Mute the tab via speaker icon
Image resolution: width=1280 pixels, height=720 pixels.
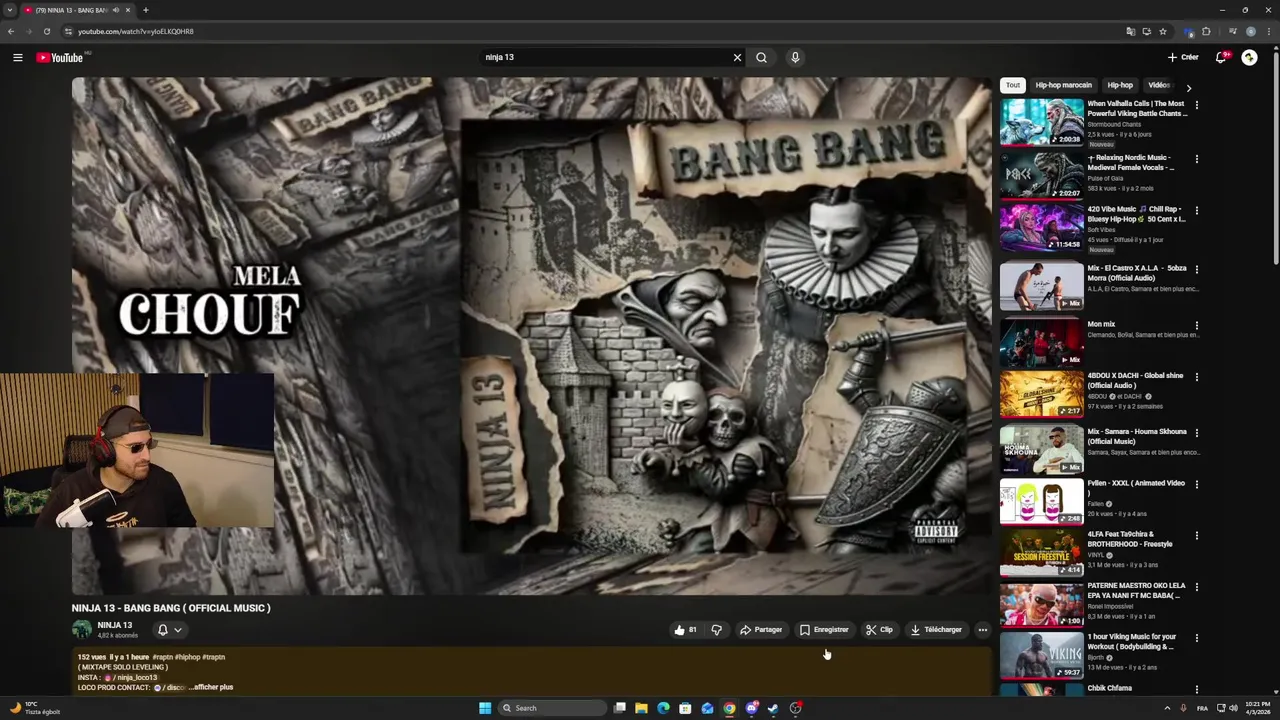pos(116,10)
